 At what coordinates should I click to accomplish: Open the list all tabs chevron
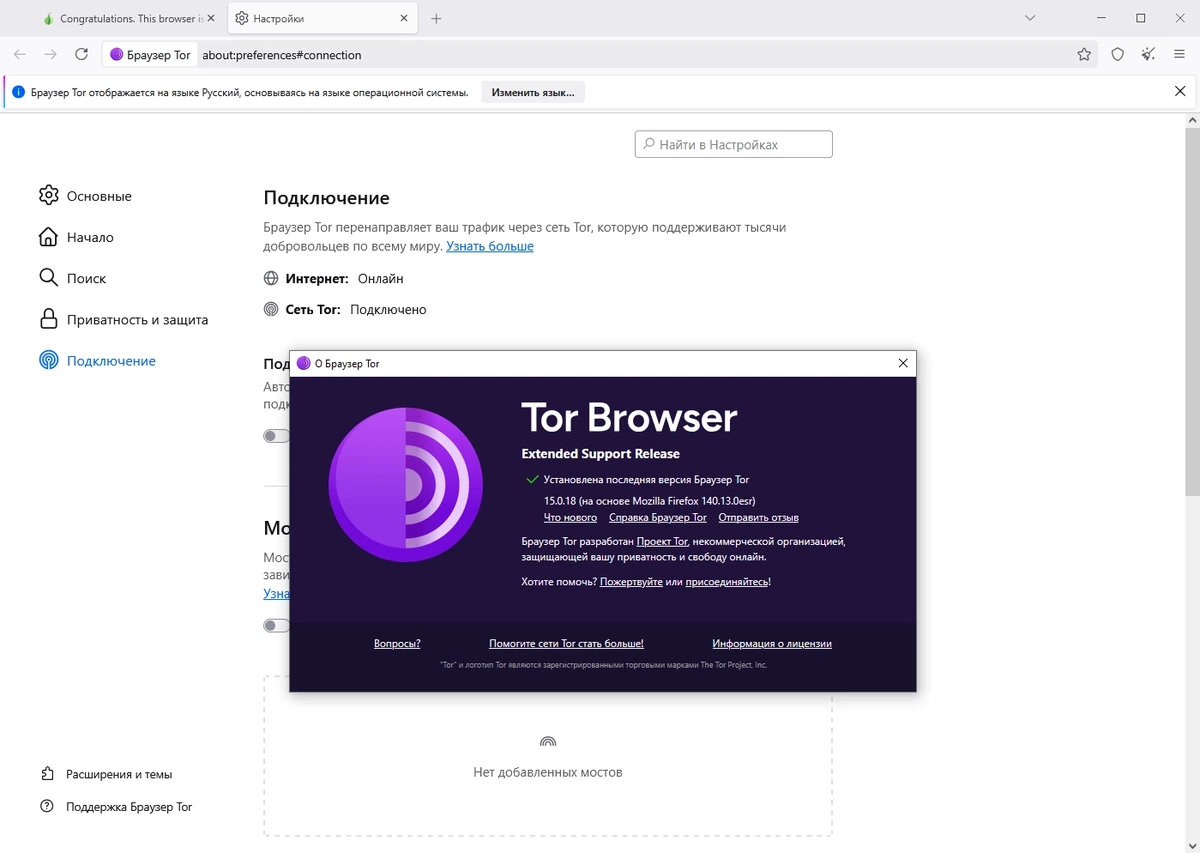tap(1030, 18)
